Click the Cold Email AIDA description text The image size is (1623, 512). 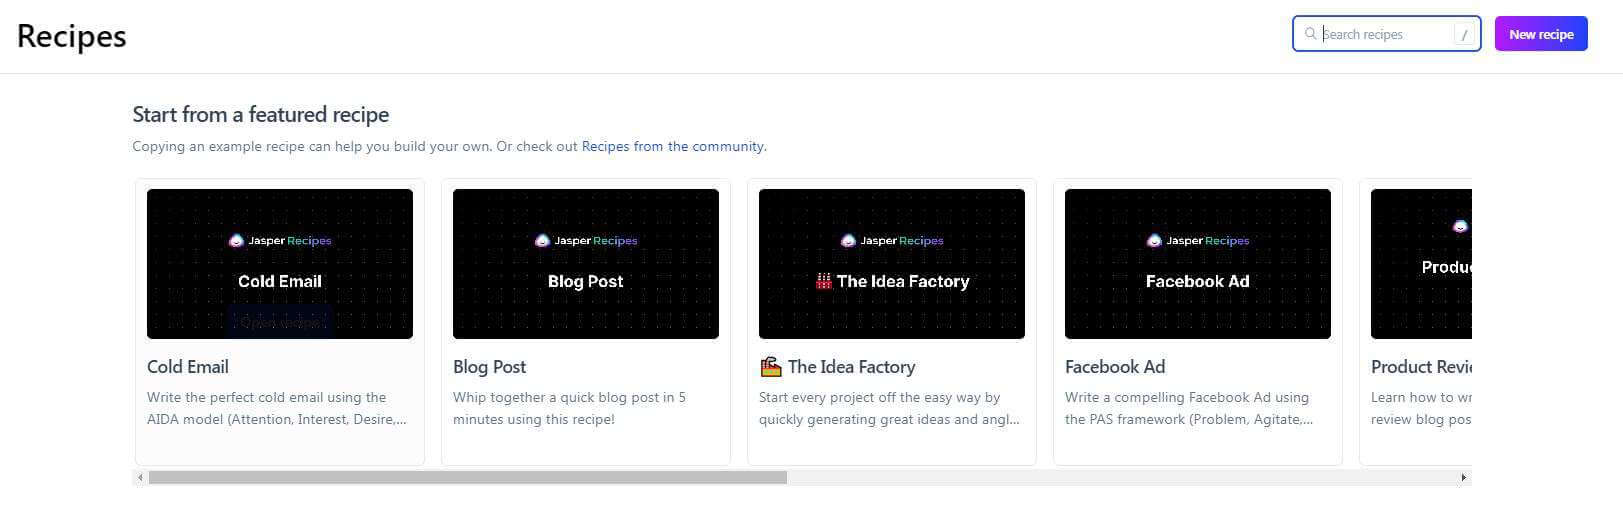[277, 408]
